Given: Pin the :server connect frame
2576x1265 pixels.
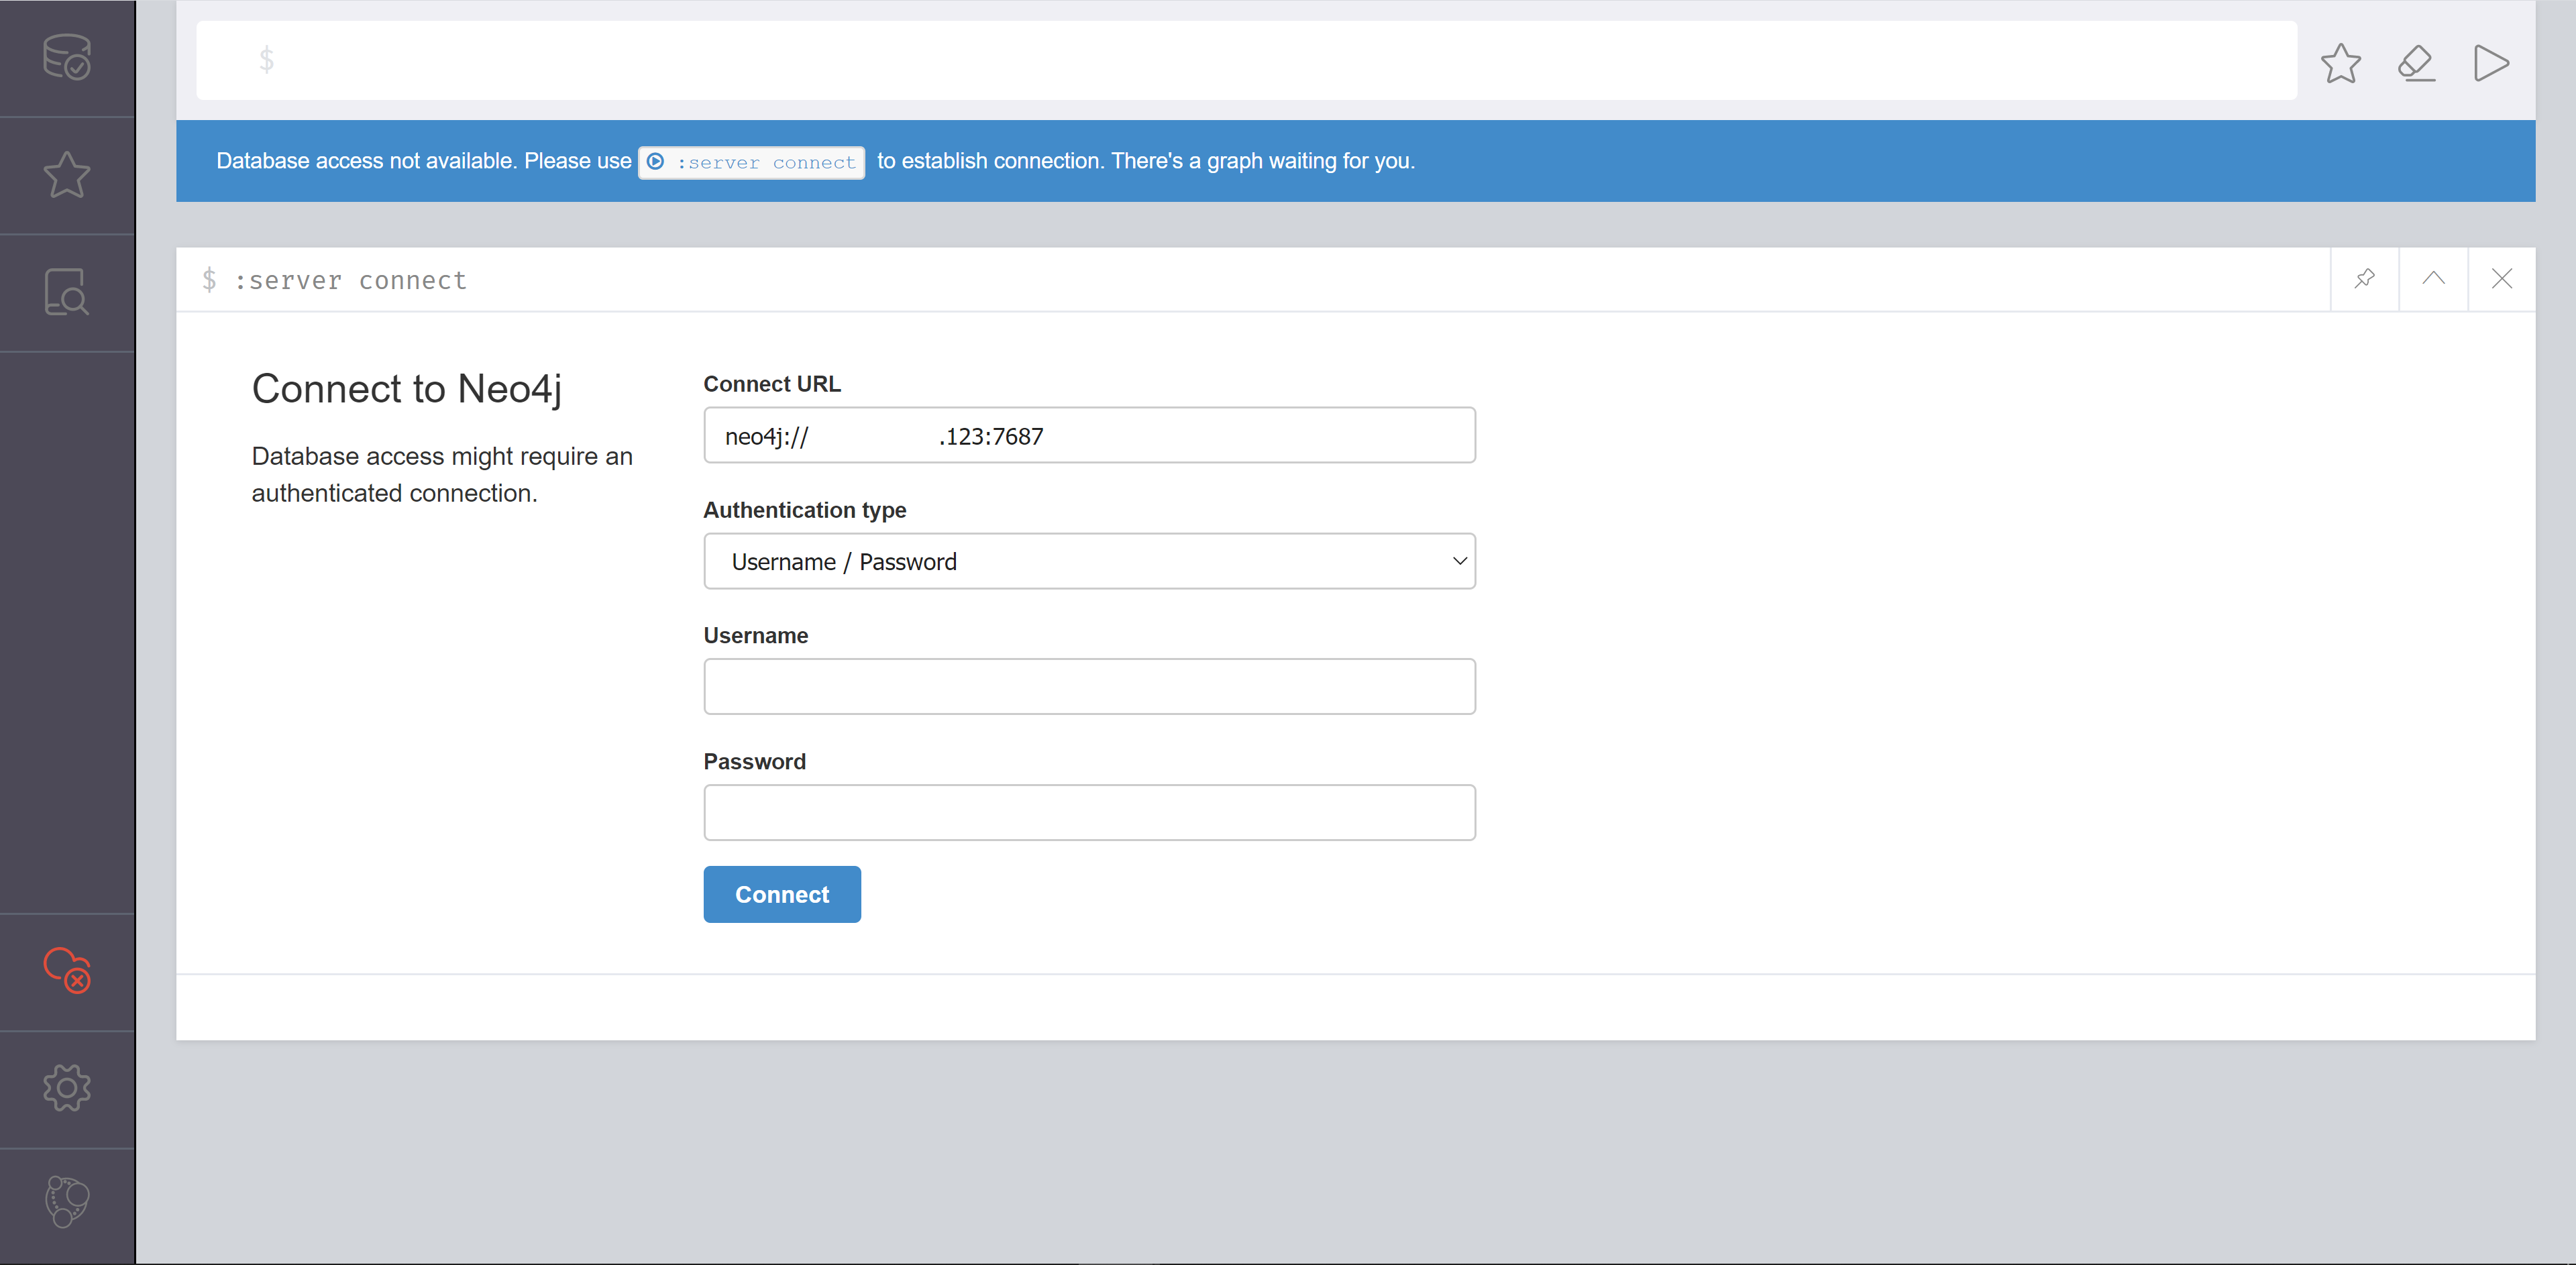Looking at the screenshot, I should pos(2364,279).
